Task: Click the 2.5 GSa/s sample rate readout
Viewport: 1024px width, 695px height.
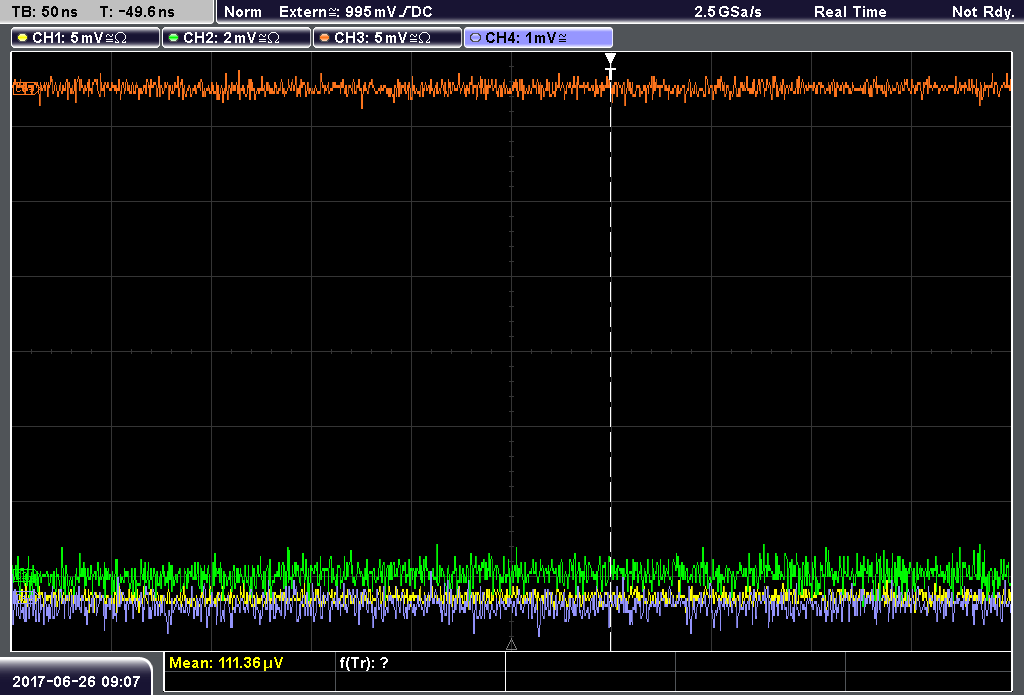Action: [728, 12]
